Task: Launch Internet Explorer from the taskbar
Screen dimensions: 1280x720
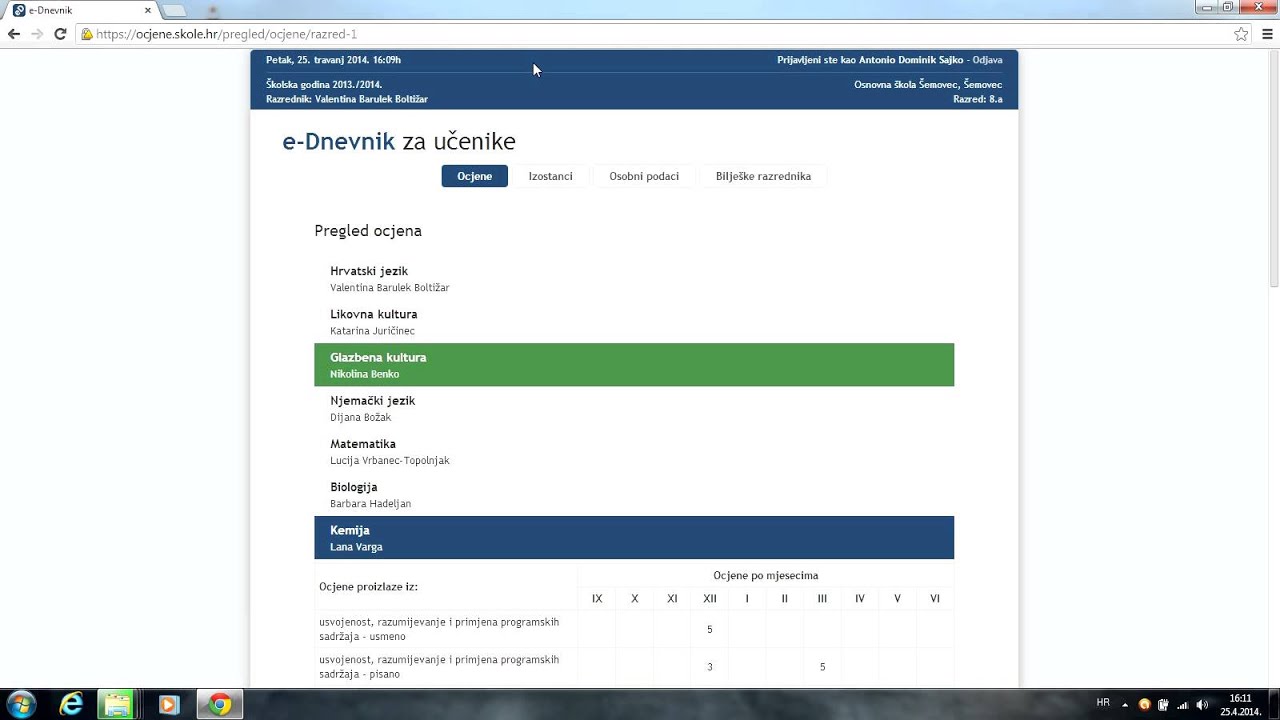Action: (71, 705)
